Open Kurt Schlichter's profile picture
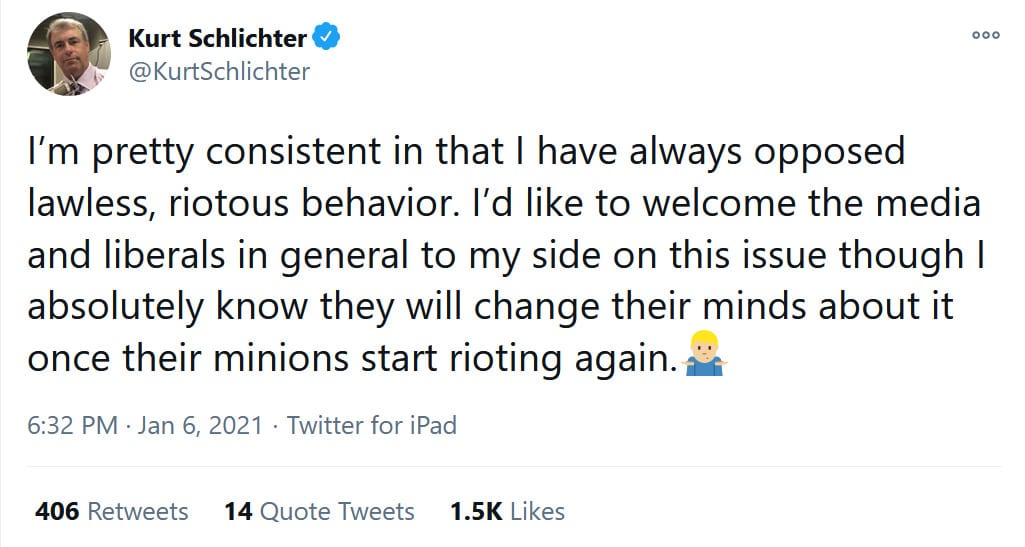Viewport: 1025px width, 547px height. pos(68,55)
